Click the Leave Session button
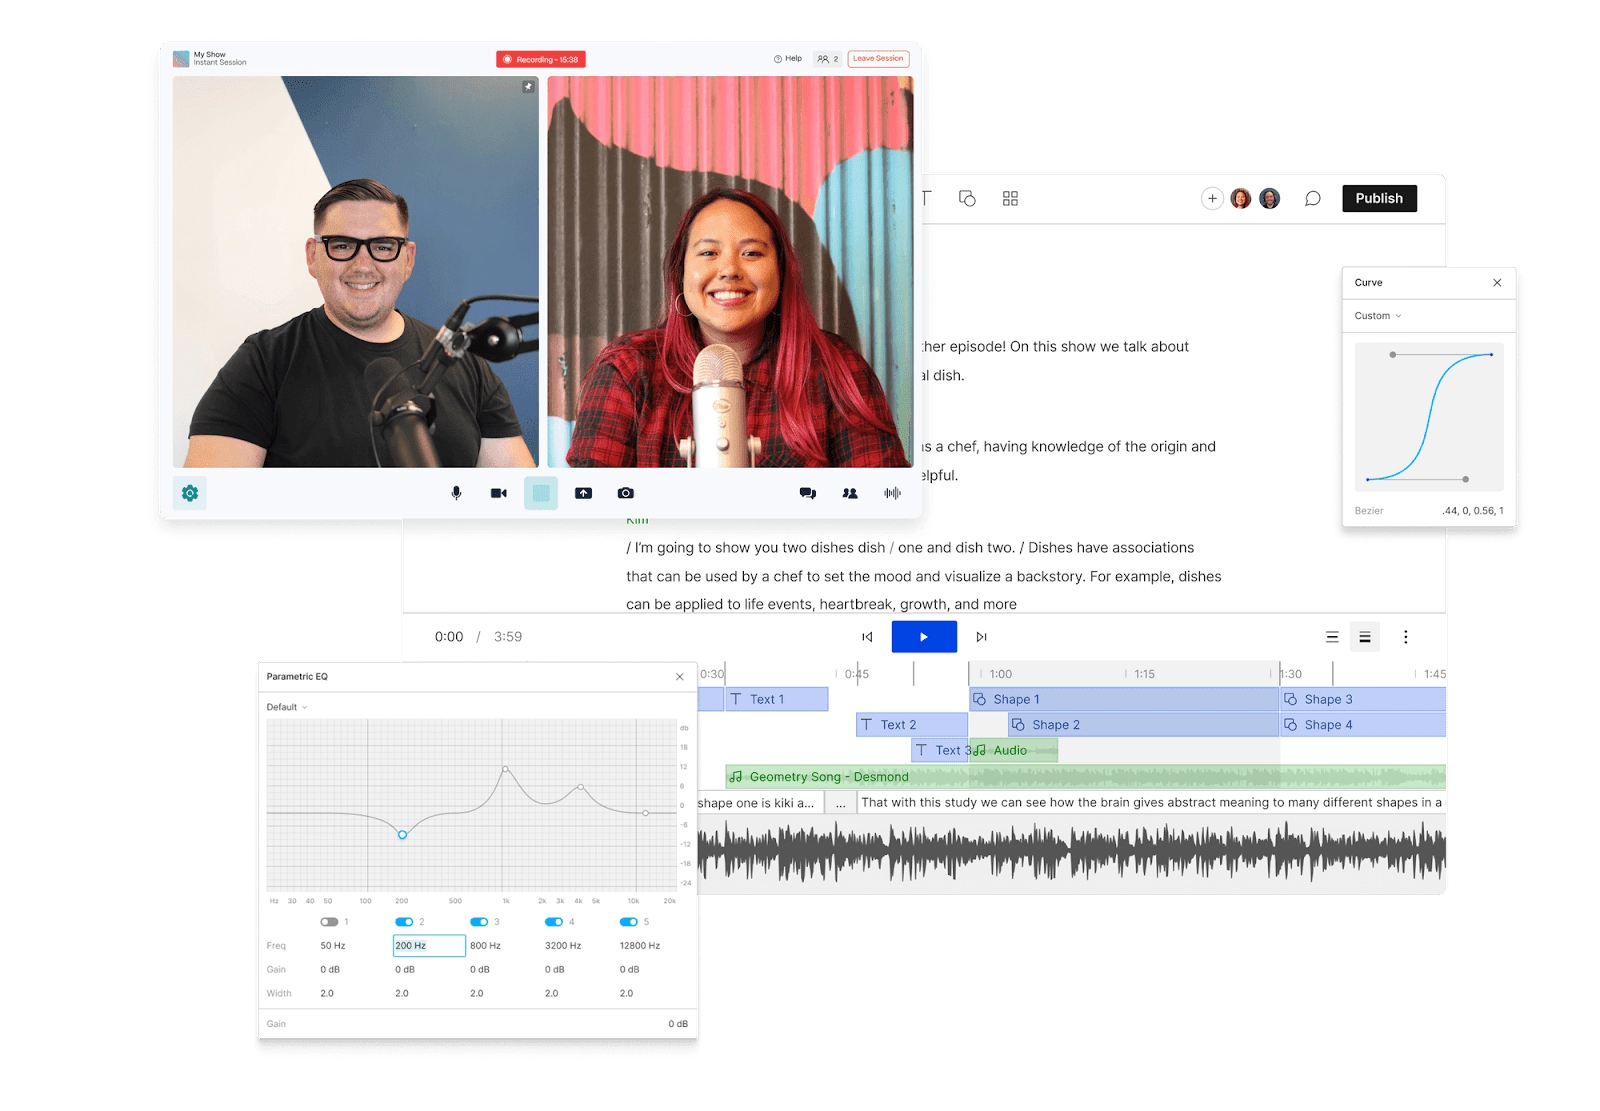Screen dimensions: 1600x1111 (878, 59)
